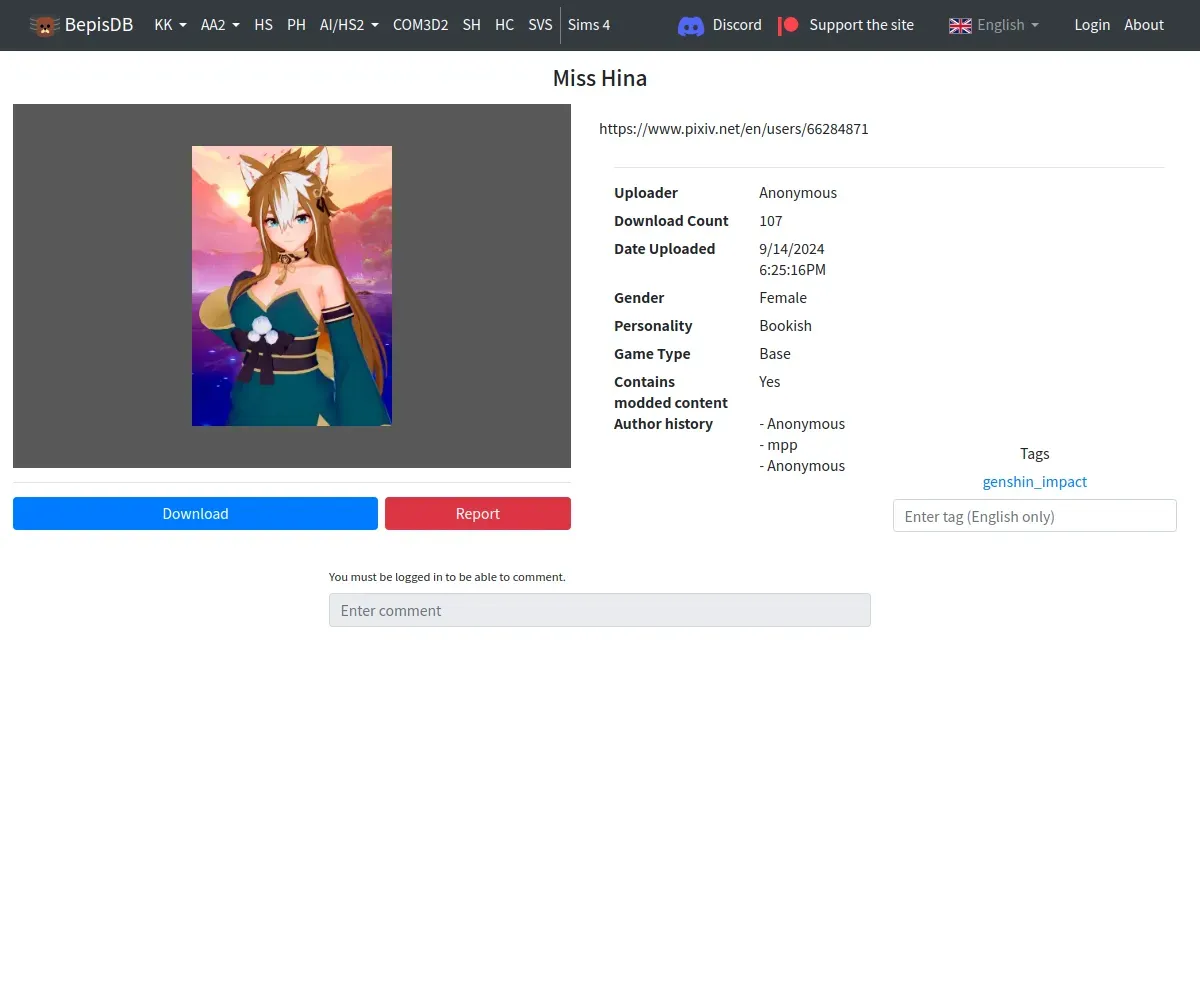1200x1000 pixels.
Task: Click the logged-in comment notice text
Action: pos(447,577)
